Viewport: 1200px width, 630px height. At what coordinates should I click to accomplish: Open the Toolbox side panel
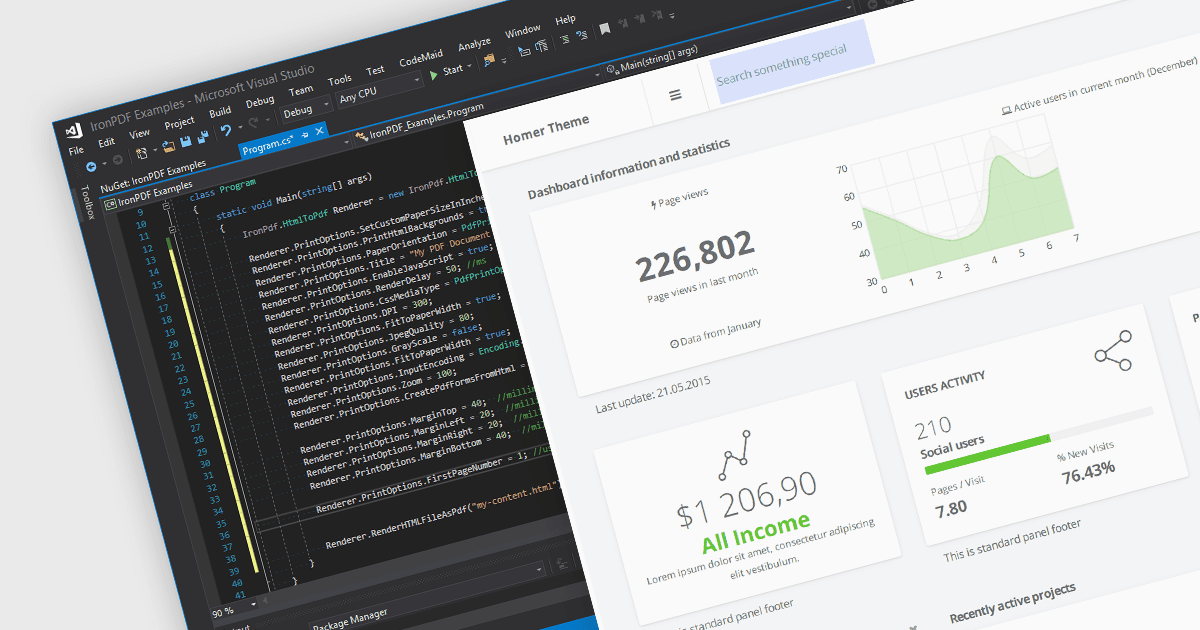click(x=86, y=201)
